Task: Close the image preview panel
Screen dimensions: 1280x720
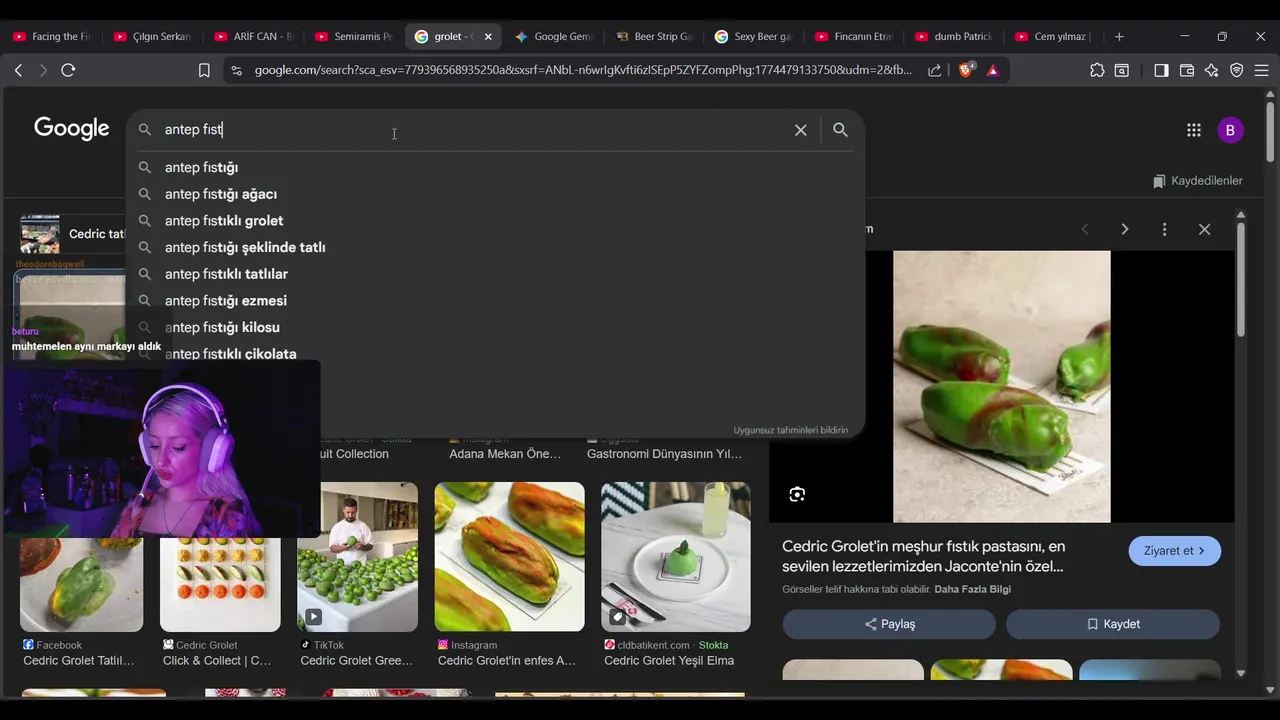Action: (x=1204, y=229)
